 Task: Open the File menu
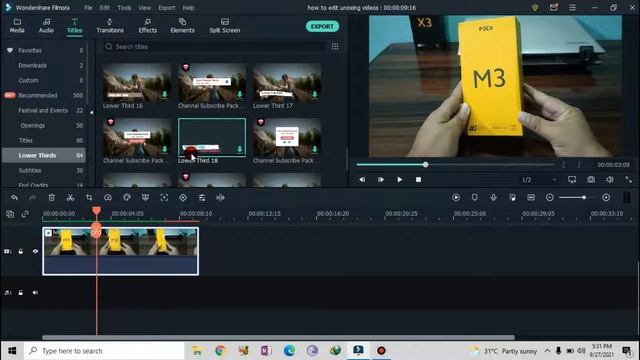click(88, 8)
